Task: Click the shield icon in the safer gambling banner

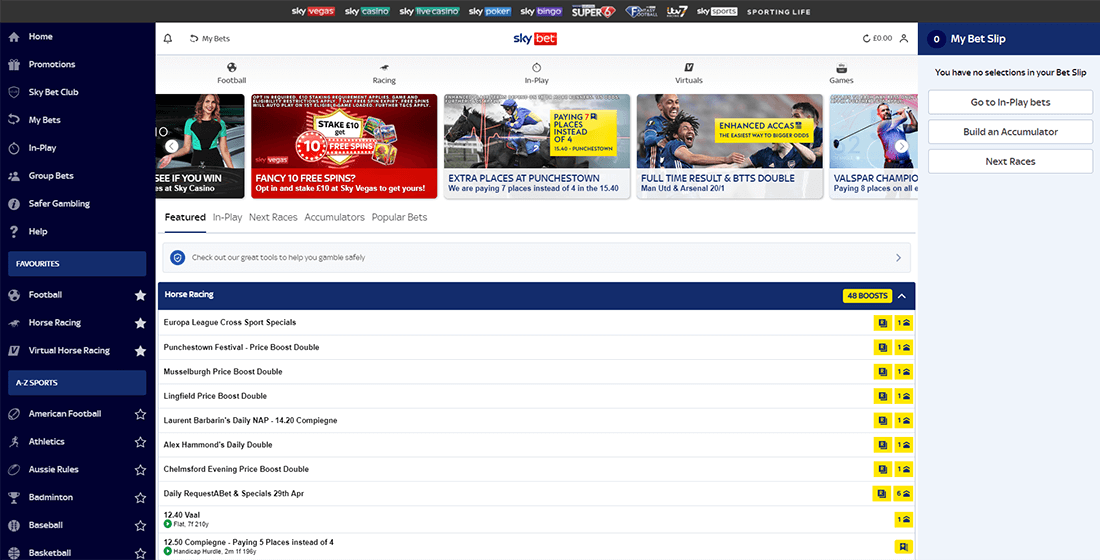Action: point(178,258)
